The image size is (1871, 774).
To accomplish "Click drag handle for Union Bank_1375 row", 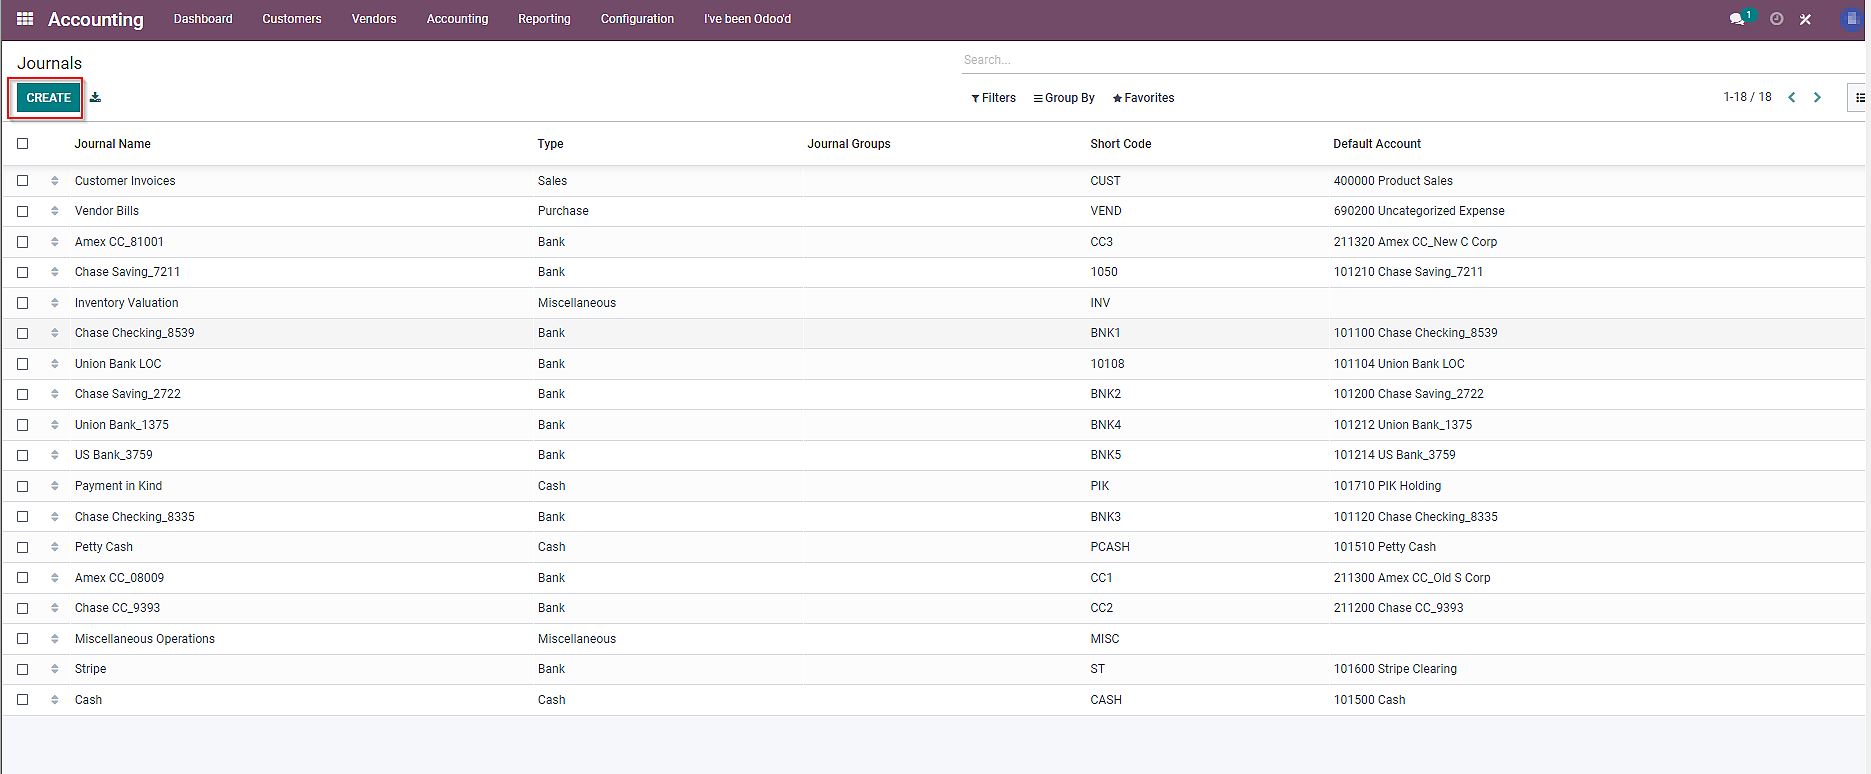I will 55,425.
